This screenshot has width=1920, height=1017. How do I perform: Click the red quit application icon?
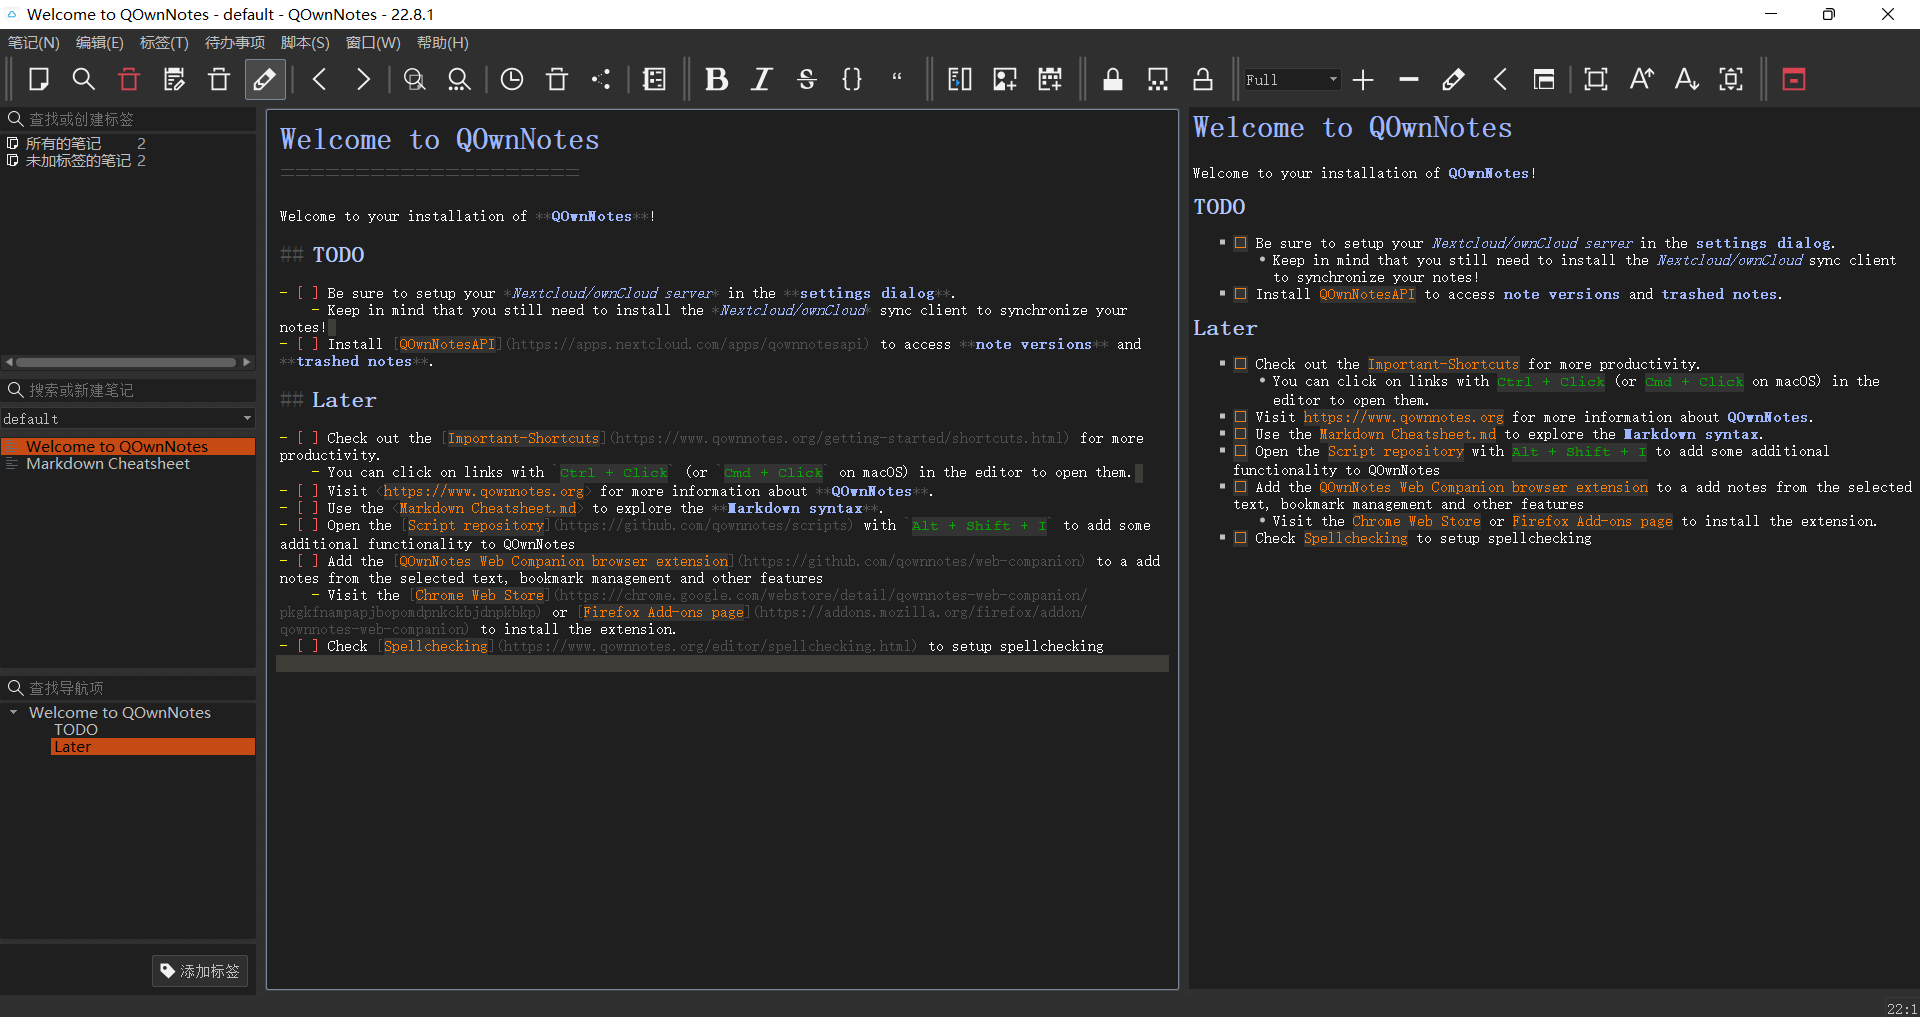(x=1794, y=79)
